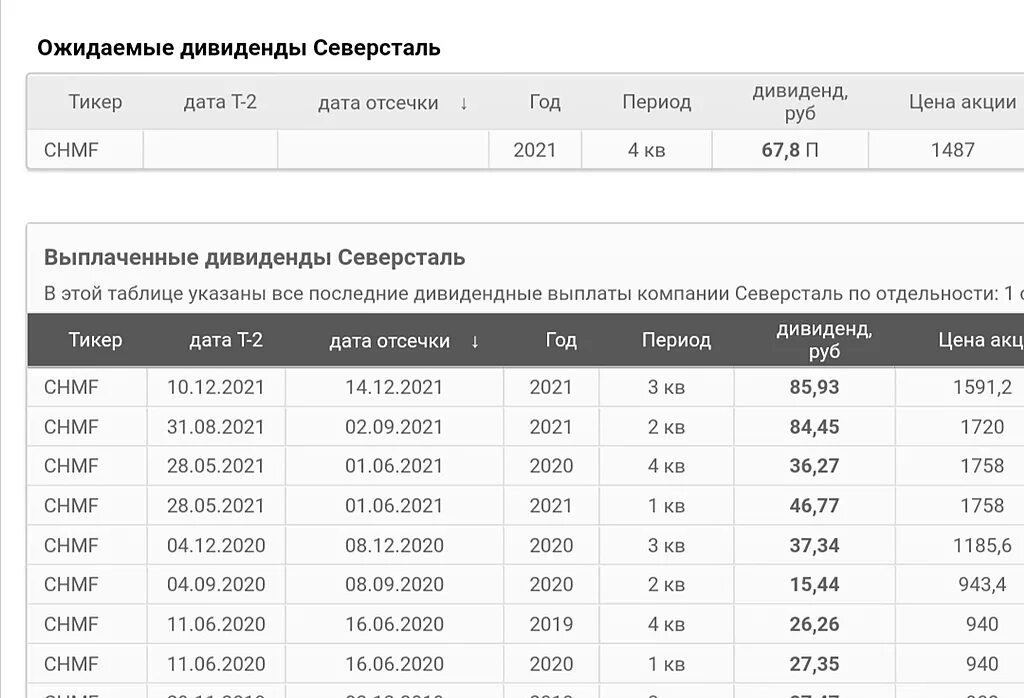
Task: Sort paid dividends table by дата отсечки arrow
Action: pyautogui.click(x=475, y=341)
